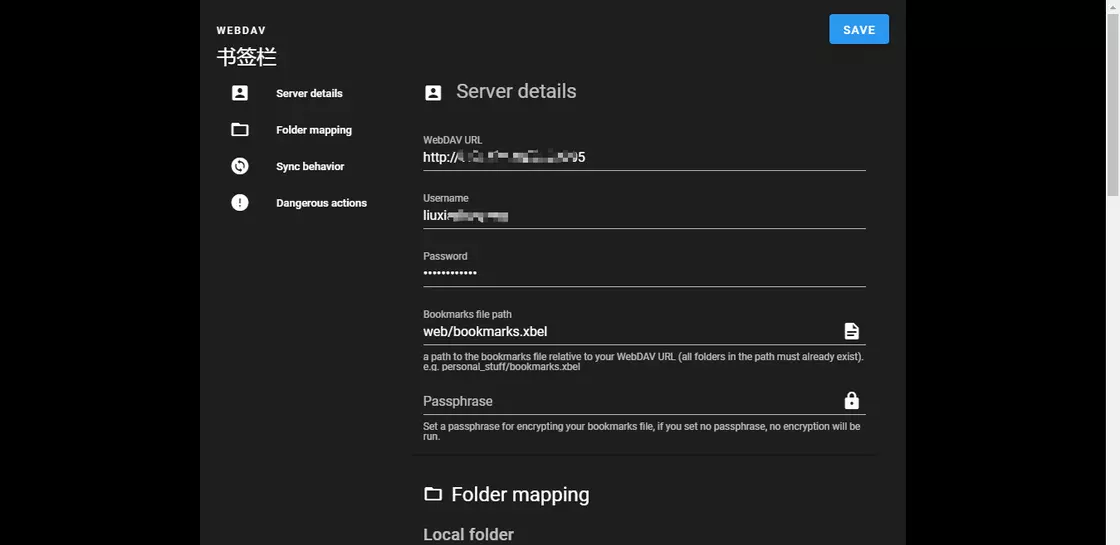Click the Folder mapping section heading
This screenshot has height=545, width=1120.
click(520, 494)
